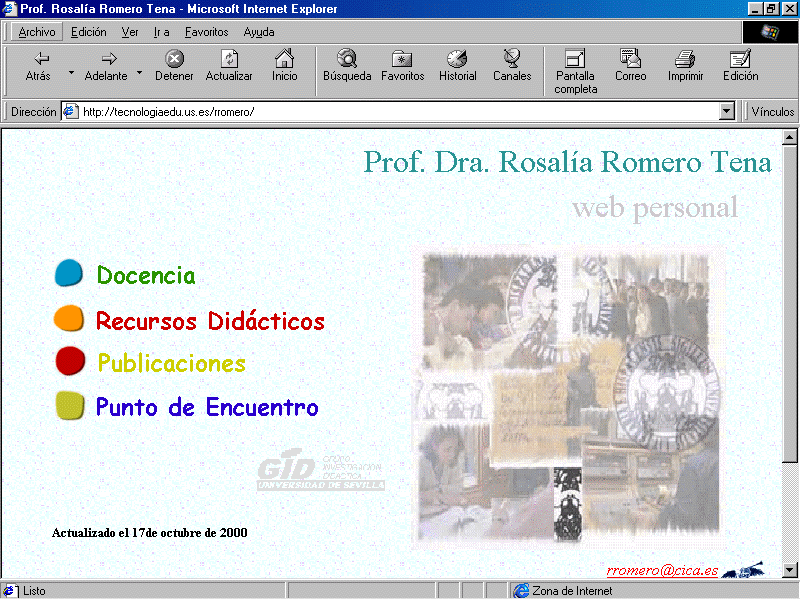Screen dimensions: 800x600
Task: Show browsing Historial panel
Action: coord(457,66)
